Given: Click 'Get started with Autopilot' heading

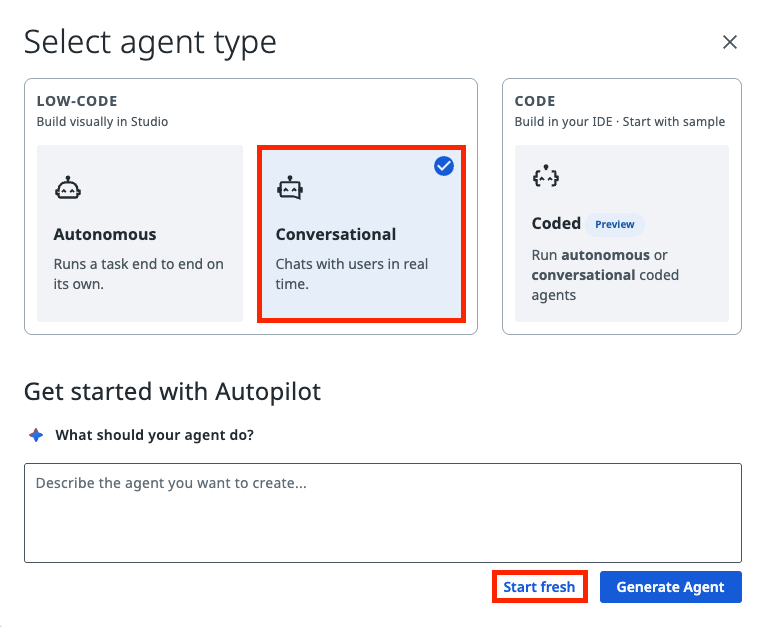Looking at the screenshot, I should click(172, 392).
